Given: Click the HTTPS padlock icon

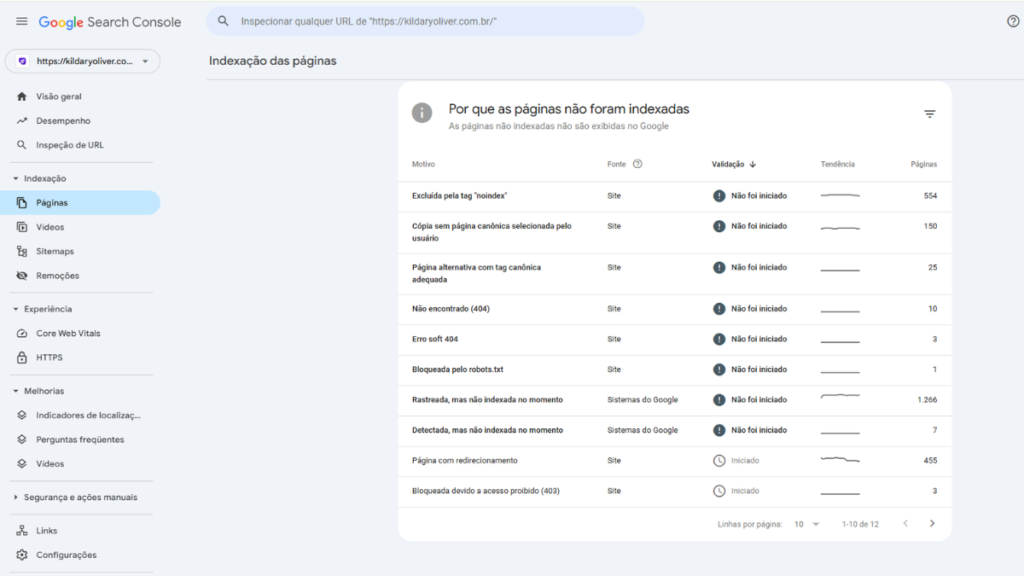Looking at the screenshot, I should 22,357.
